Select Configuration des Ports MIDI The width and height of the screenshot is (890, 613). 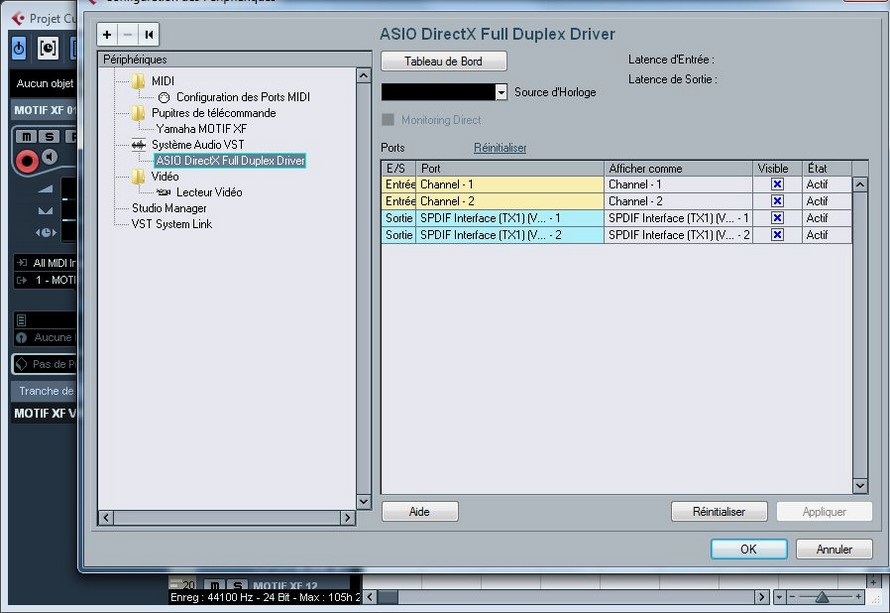pos(242,97)
